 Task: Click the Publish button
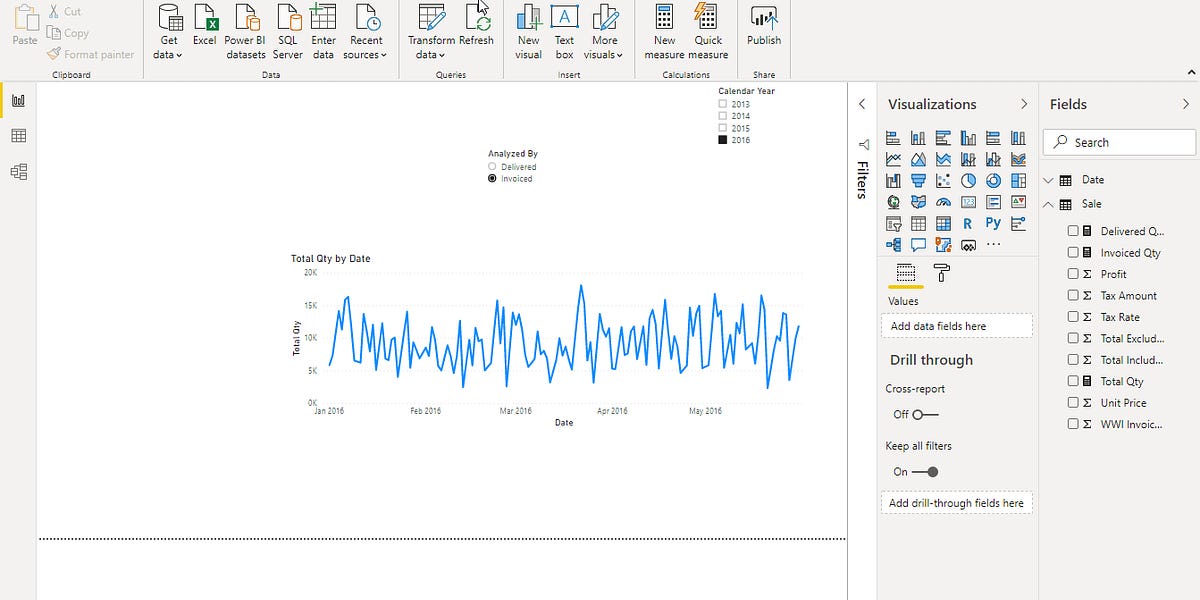tap(763, 30)
